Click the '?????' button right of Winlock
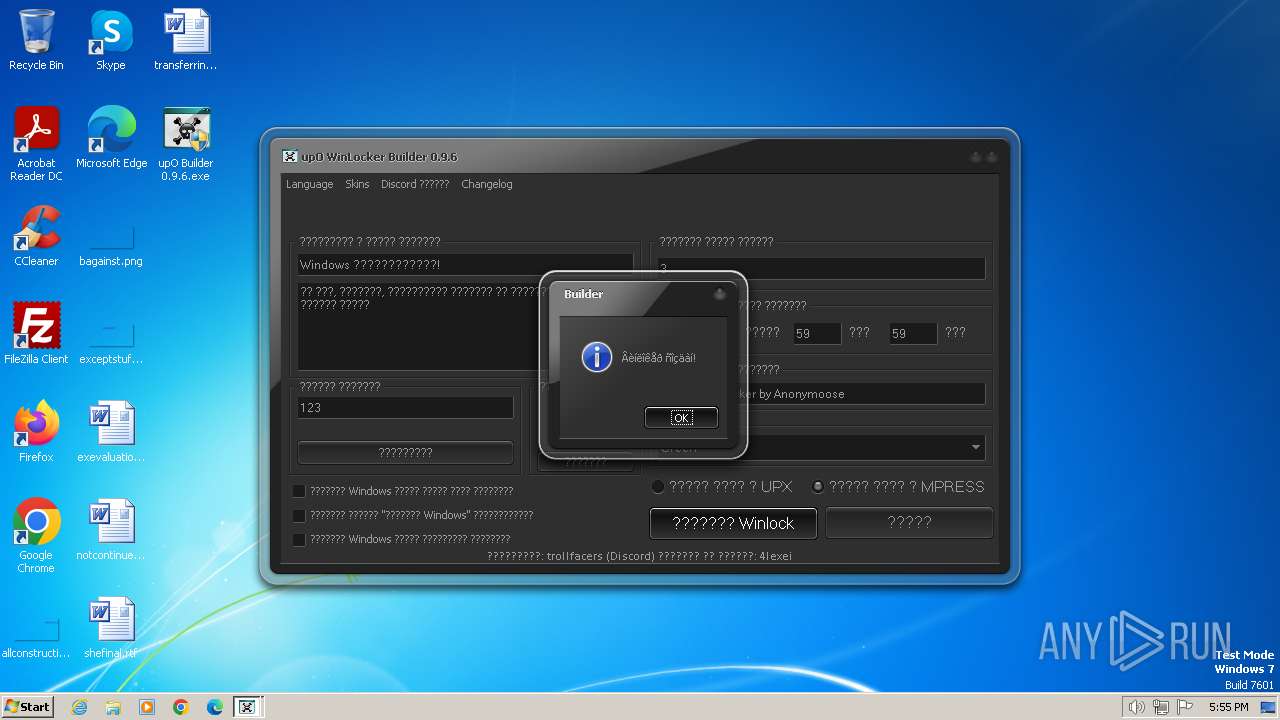The image size is (1280, 720). (909, 522)
